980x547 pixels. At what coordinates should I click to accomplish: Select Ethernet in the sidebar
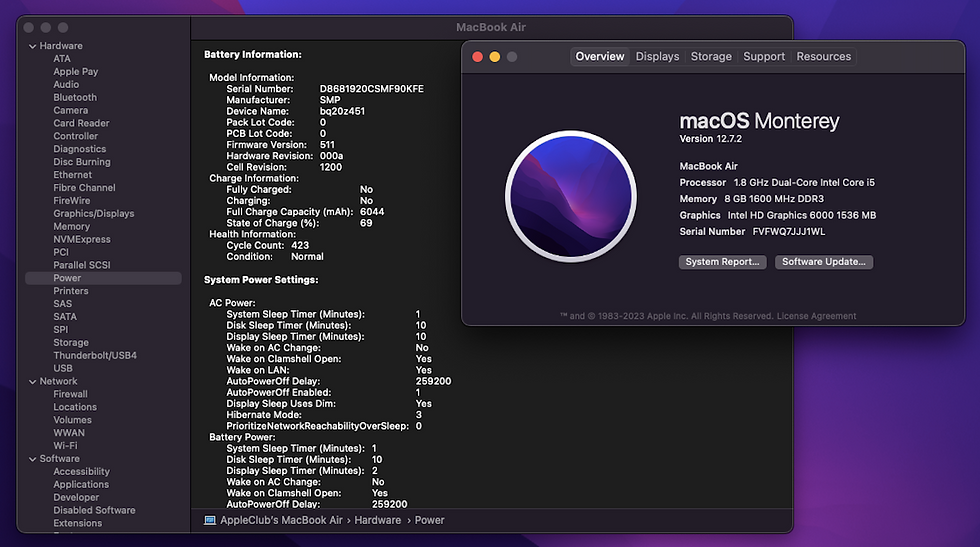72,175
